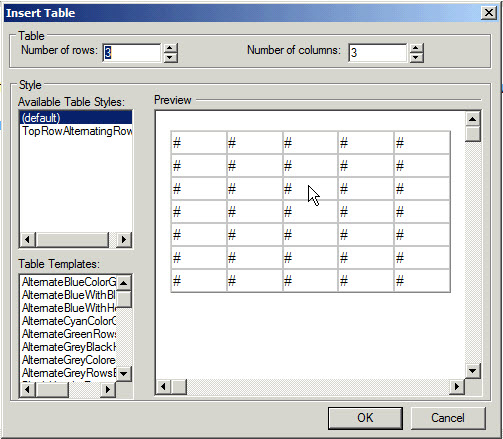This screenshot has height=439, width=503.
Task: Click the Number of rows input field
Action: pos(132,53)
